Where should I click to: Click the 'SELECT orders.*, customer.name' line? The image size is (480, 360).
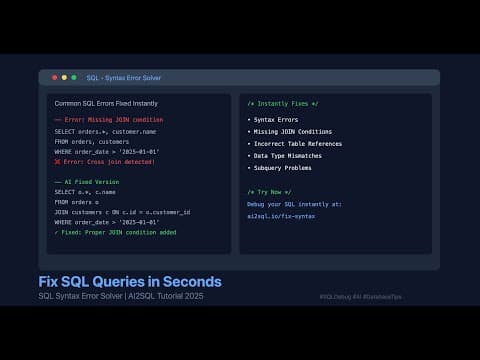coord(105,132)
